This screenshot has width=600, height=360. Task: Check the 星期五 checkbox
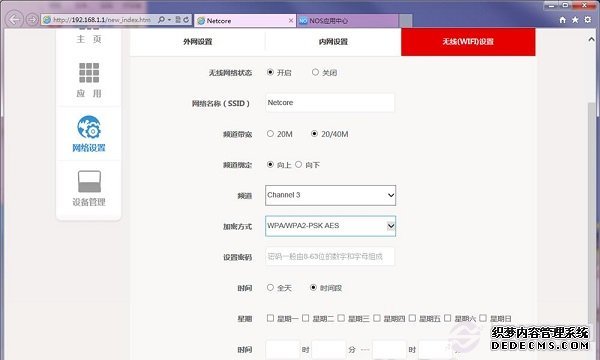coord(412,318)
